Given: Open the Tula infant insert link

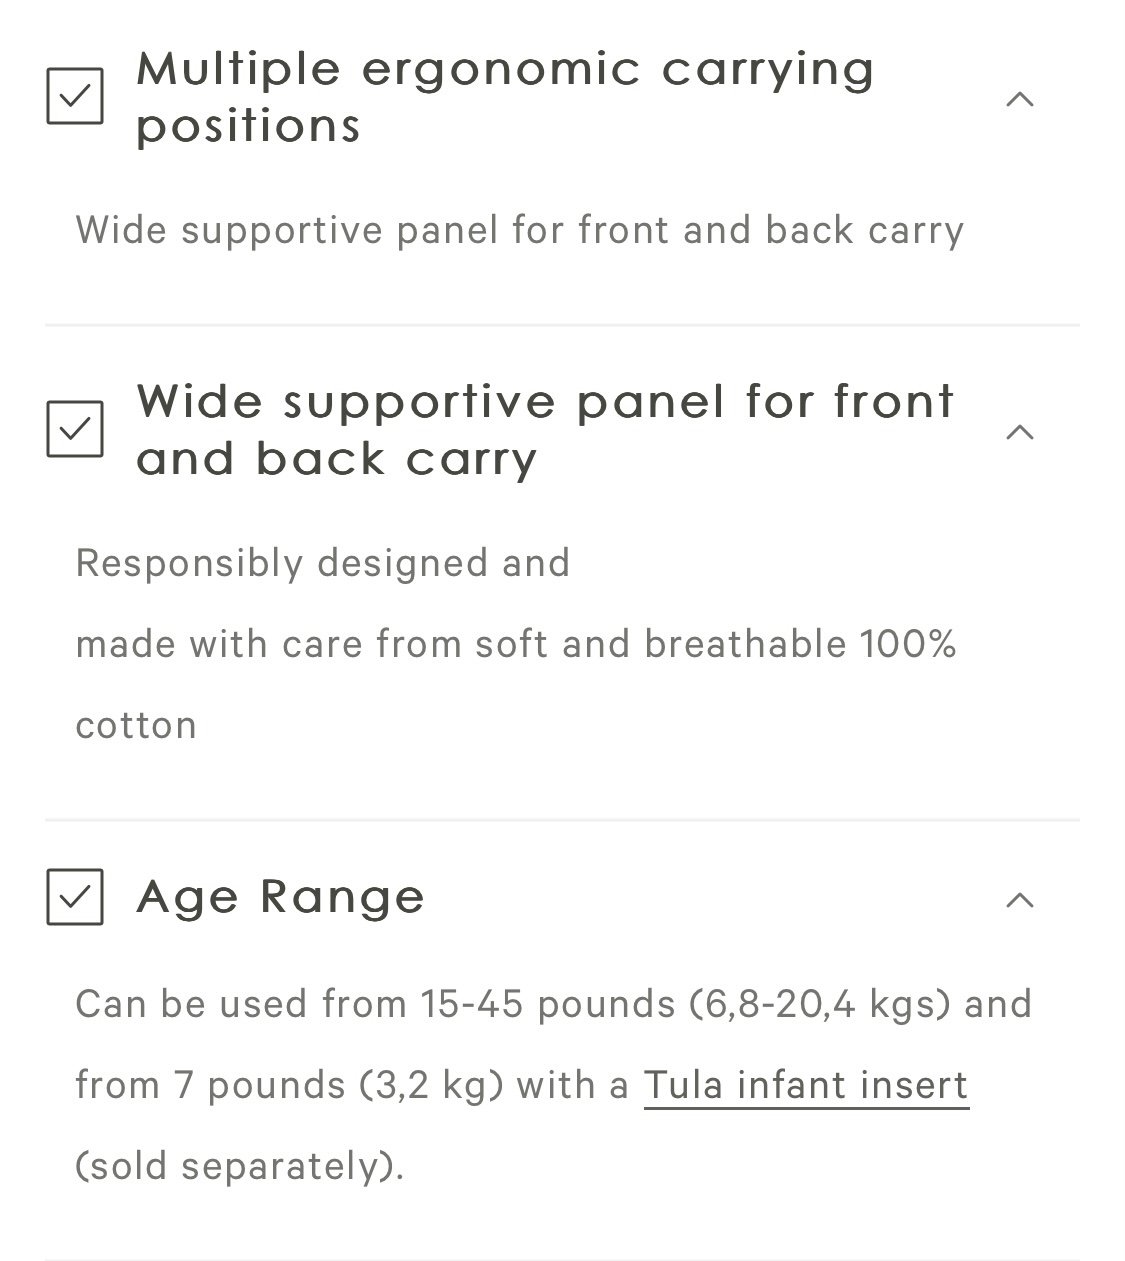Looking at the screenshot, I should pyautogui.click(x=806, y=1085).
